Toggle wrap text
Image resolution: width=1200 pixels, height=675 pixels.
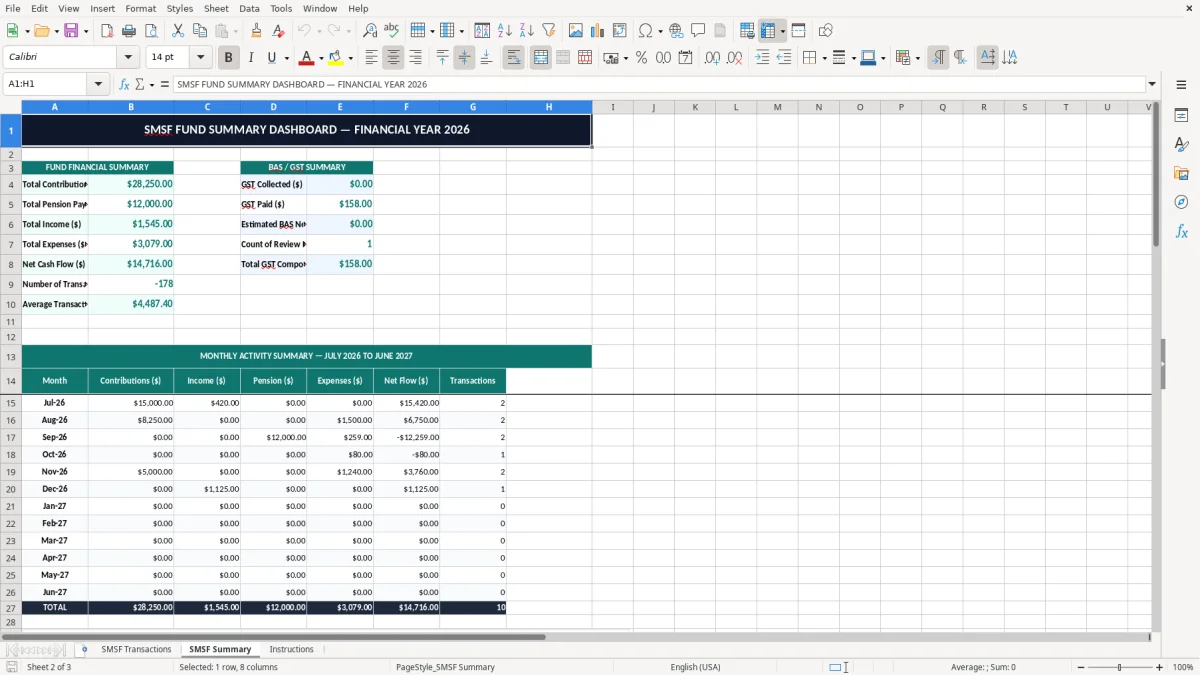(513, 58)
